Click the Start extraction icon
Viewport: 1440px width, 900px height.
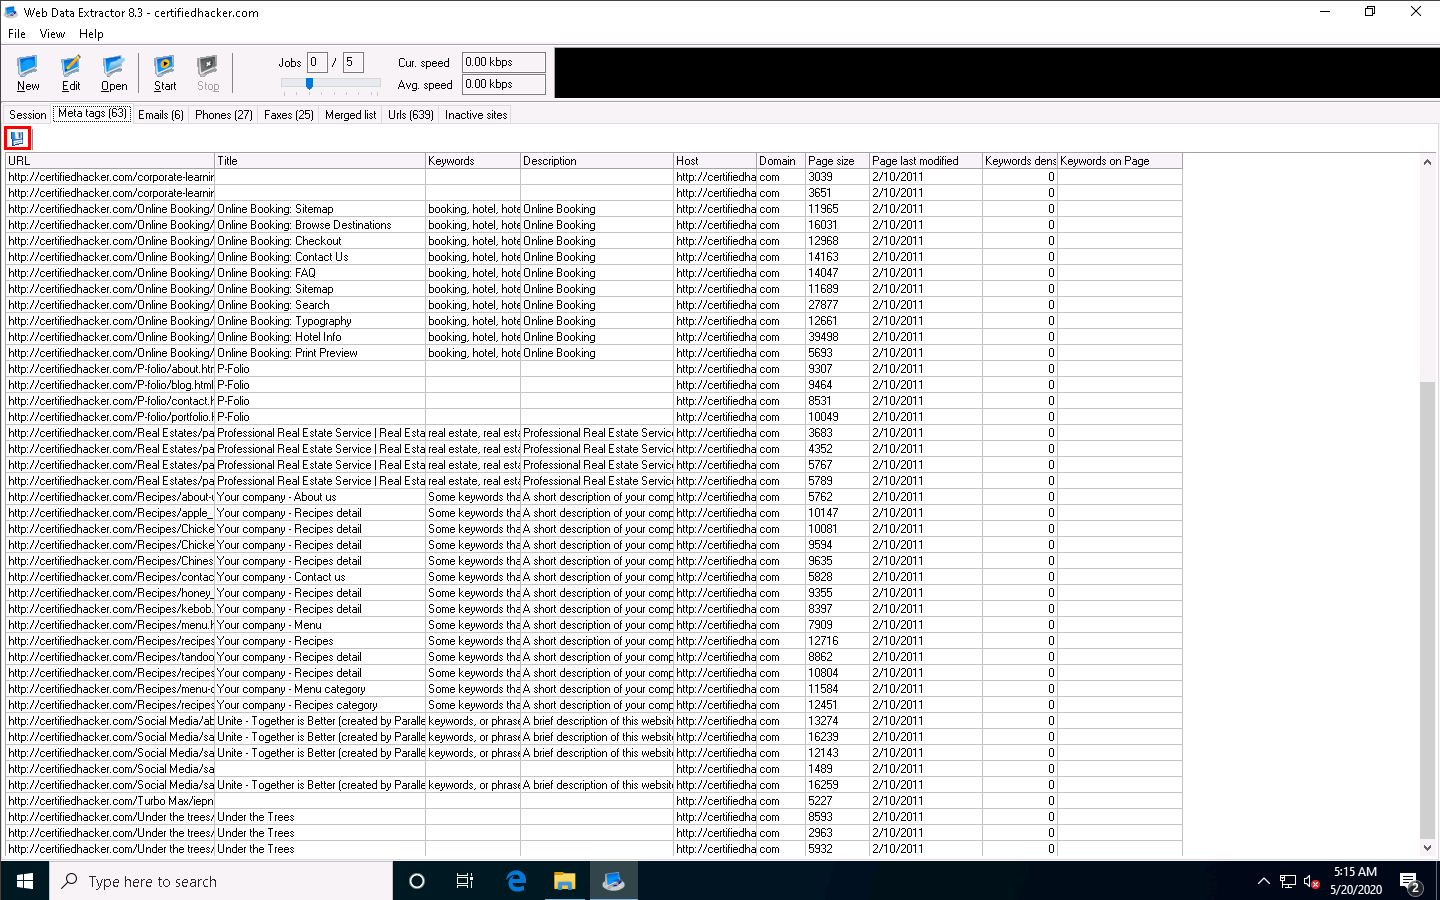click(x=165, y=74)
